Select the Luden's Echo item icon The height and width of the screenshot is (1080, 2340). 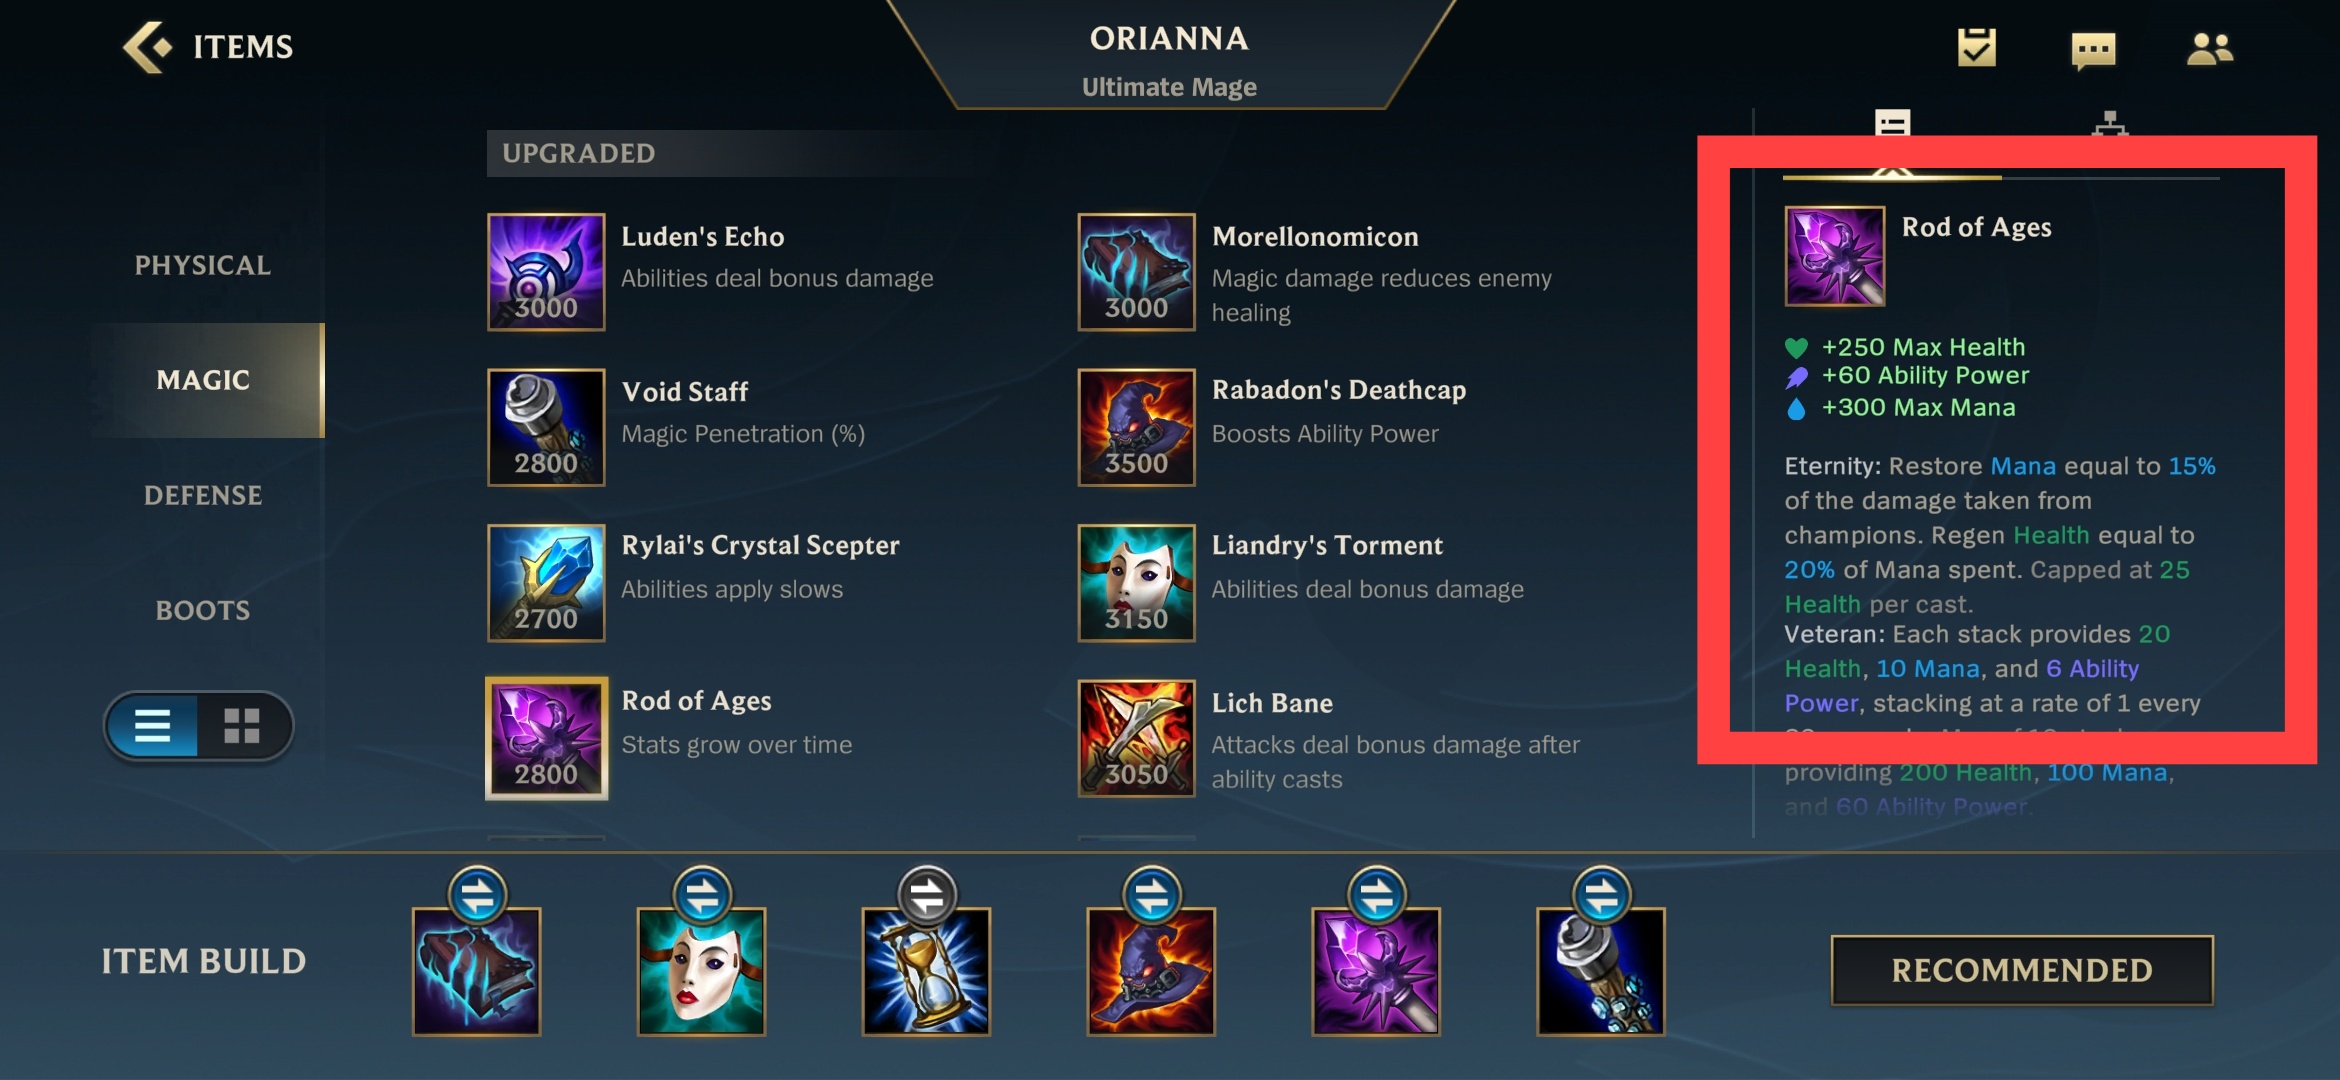point(546,272)
